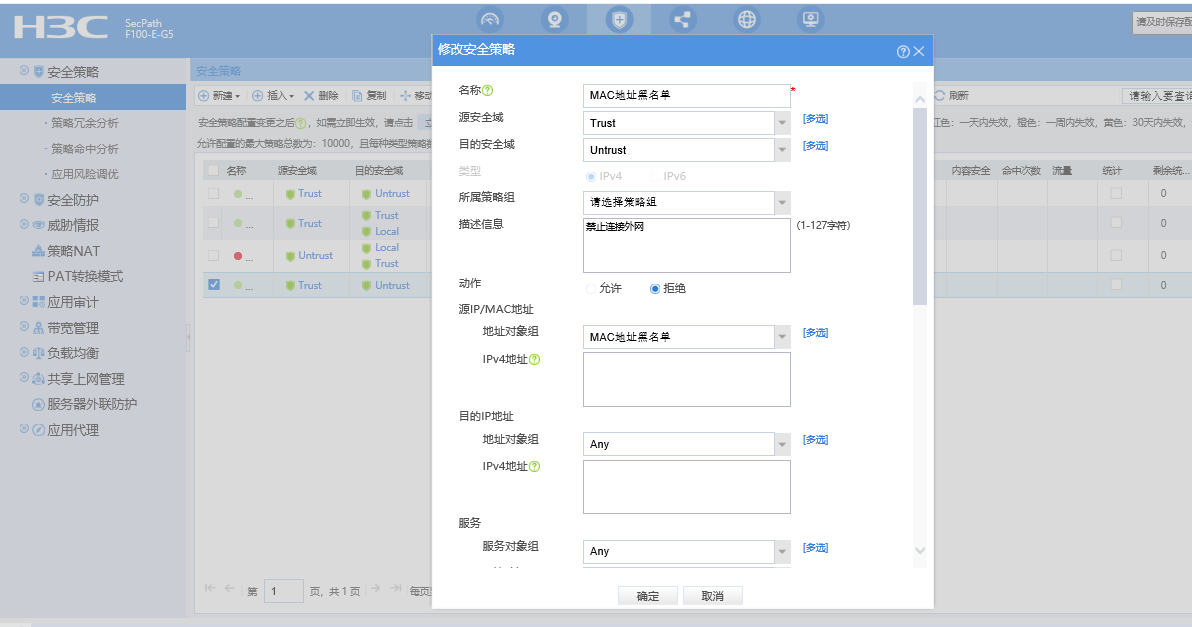Select the shield policy icon in top navigation
Screen dimensions: 1192x627
point(620,20)
